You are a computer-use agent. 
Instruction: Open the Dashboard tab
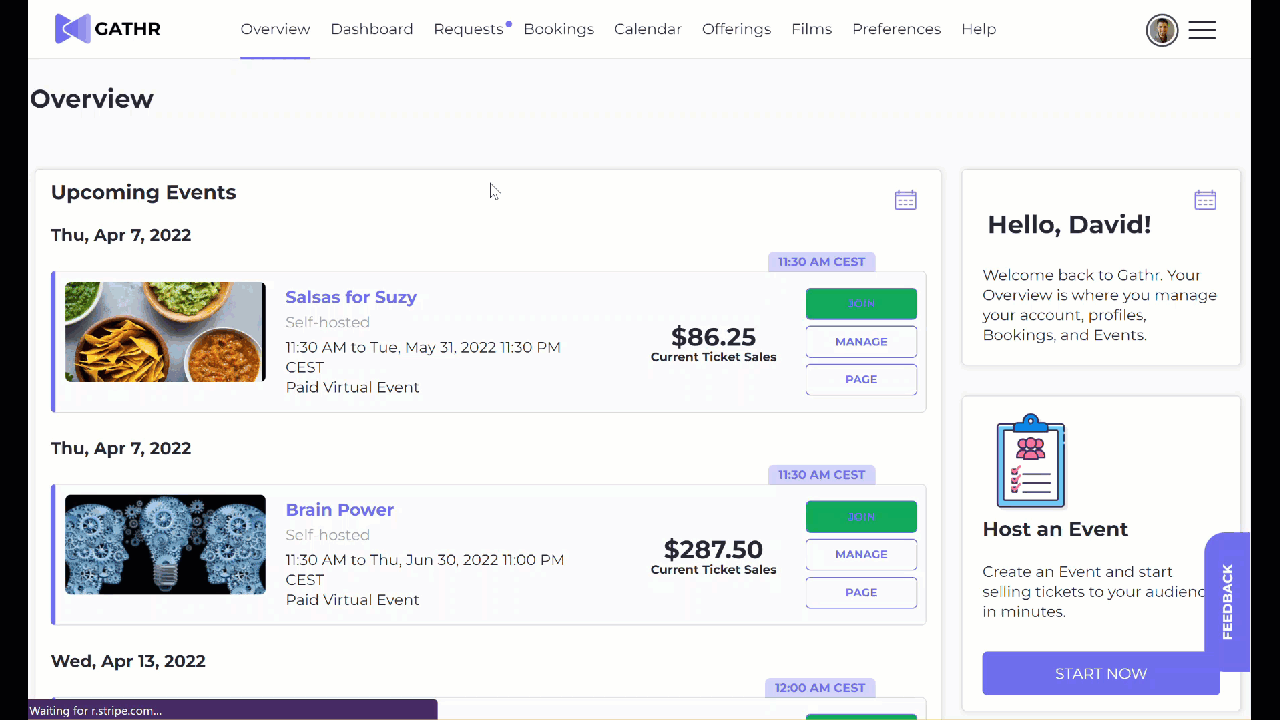pos(372,29)
